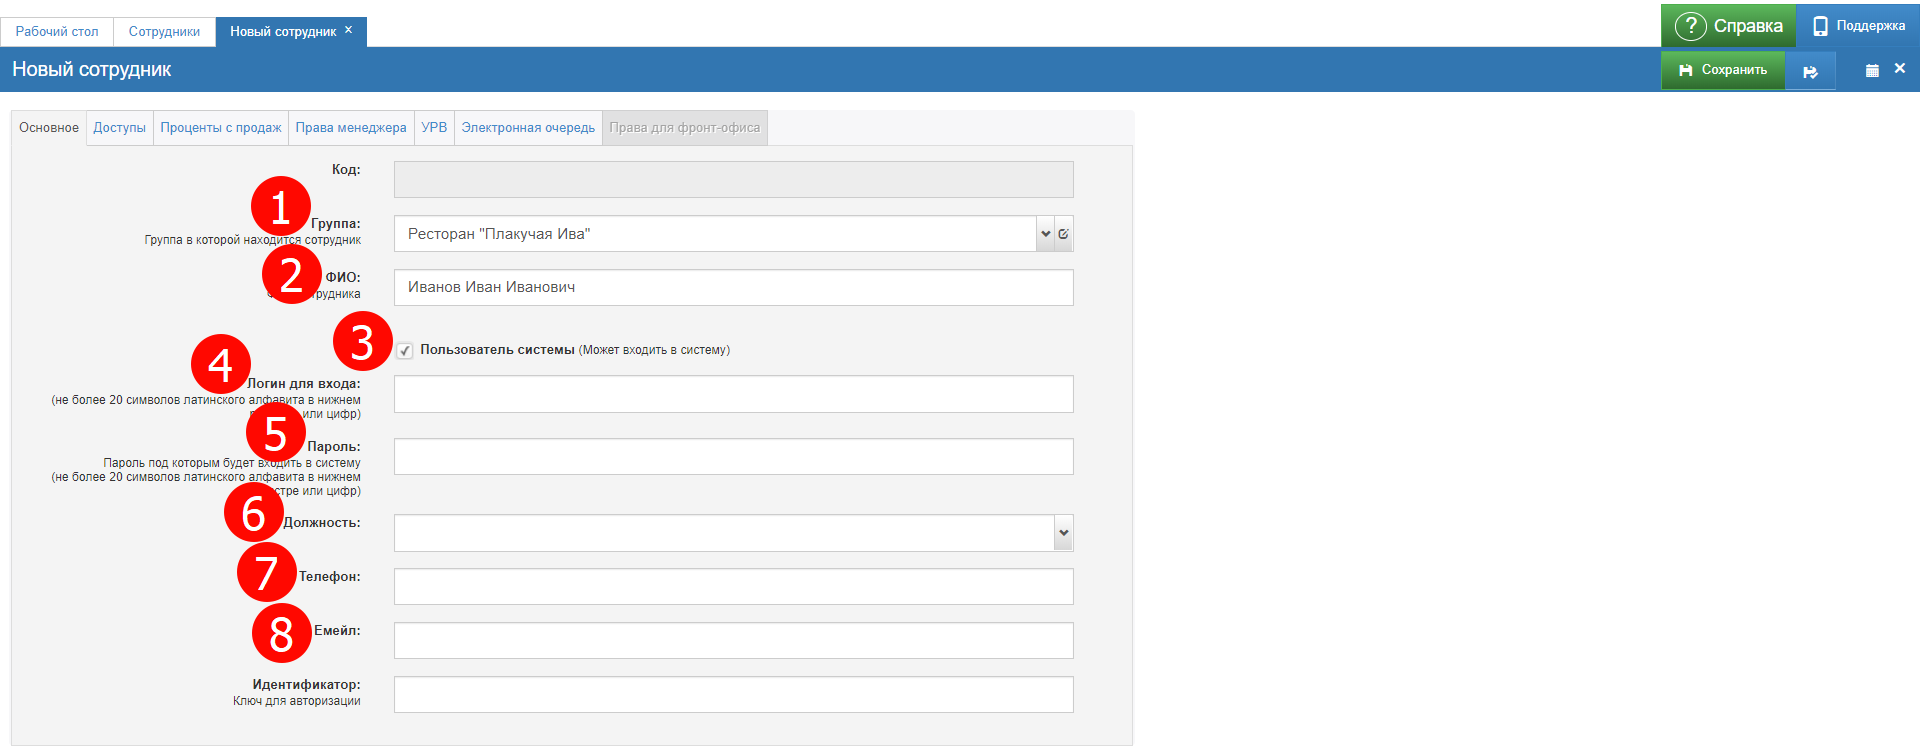Screen dimensions: 1920x747
Task: Open the calendar icon in the header
Action: click(x=1872, y=70)
